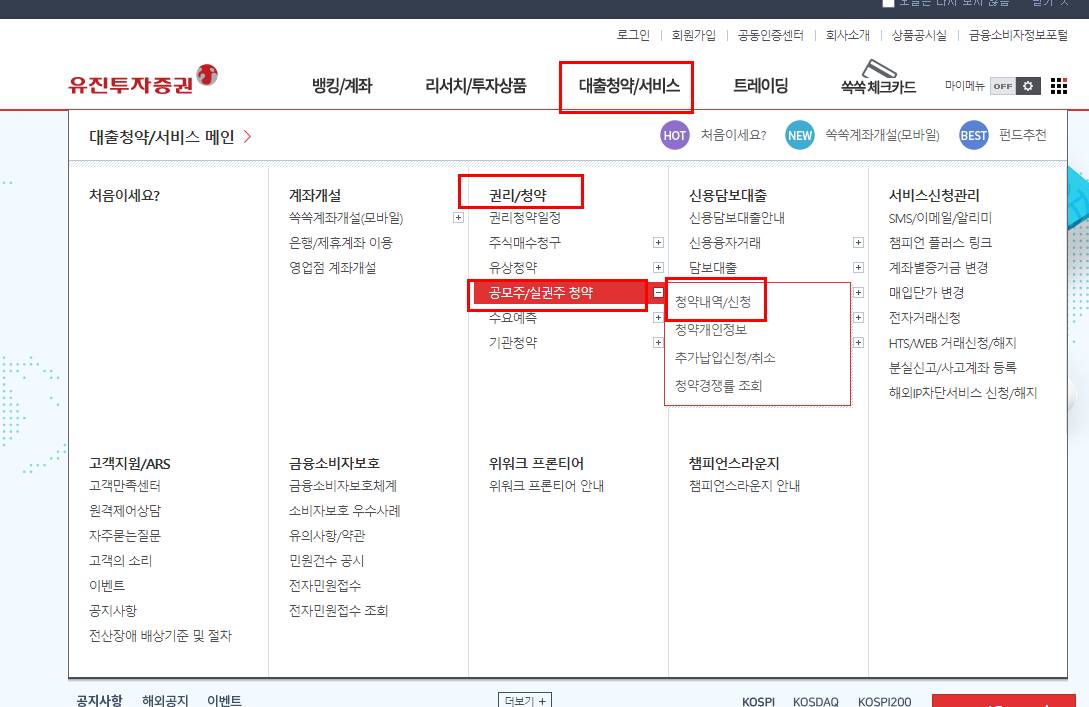This screenshot has height=707, width=1089.
Task: Click the BEST badge beside 펀드추천
Action: tap(973, 135)
